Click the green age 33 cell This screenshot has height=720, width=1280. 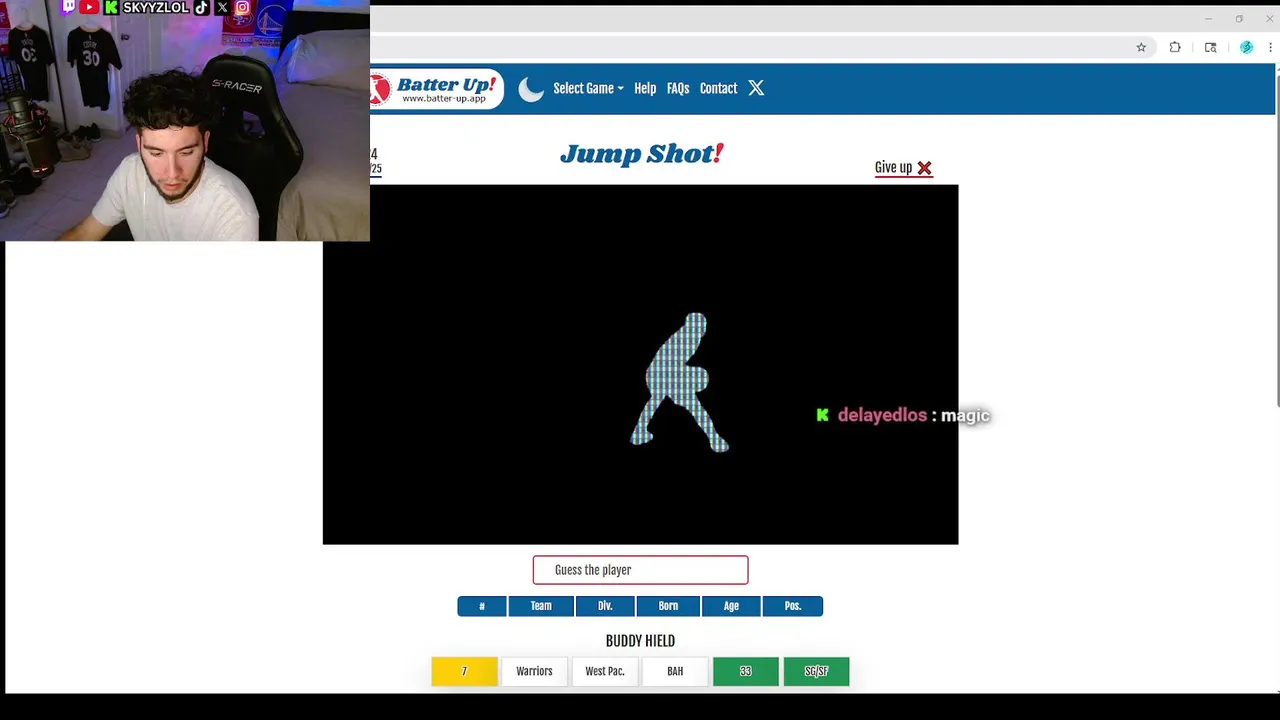click(x=746, y=671)
